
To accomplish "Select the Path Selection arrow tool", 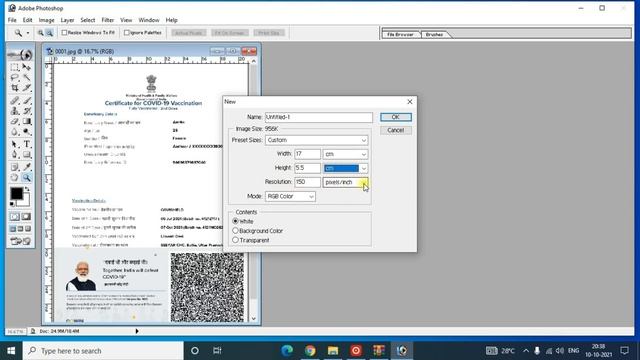I will point(15,144).
